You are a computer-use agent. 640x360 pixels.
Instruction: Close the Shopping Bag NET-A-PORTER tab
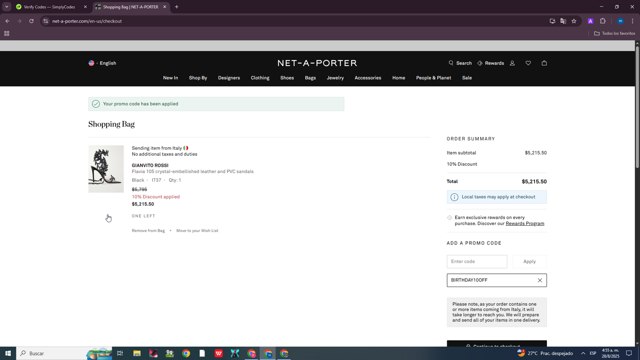pyautogui.click(x=164, y=7)
